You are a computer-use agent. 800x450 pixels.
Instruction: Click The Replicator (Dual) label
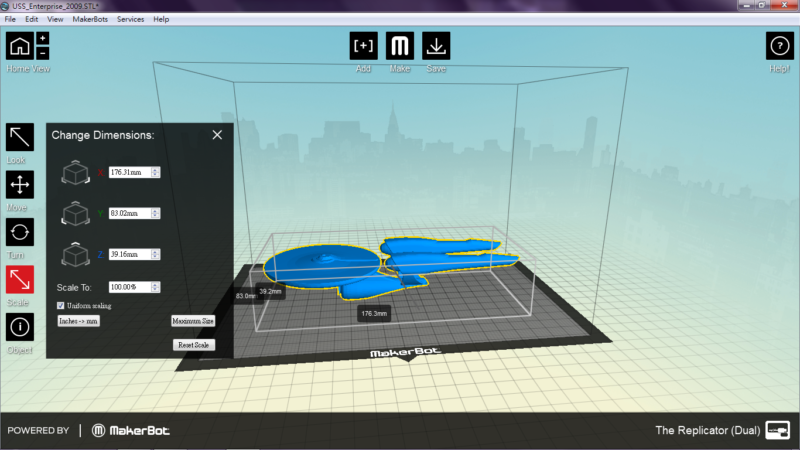708,430
